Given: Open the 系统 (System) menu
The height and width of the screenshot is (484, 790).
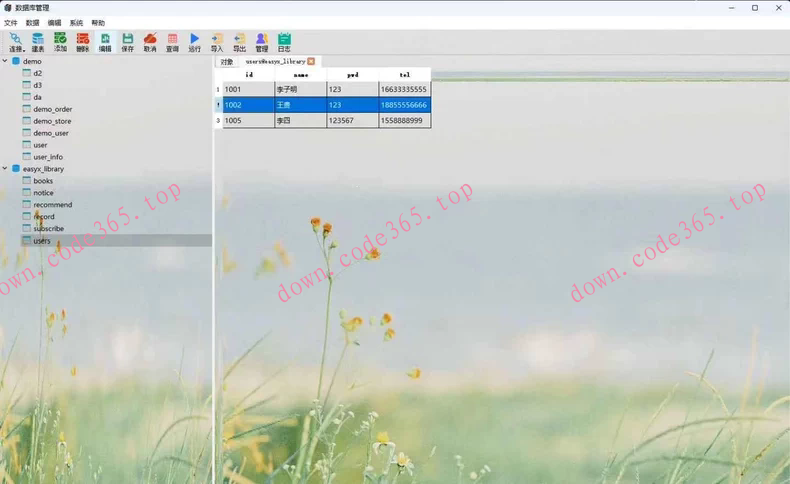Looking at the screenshot, I should pos(76,22).
